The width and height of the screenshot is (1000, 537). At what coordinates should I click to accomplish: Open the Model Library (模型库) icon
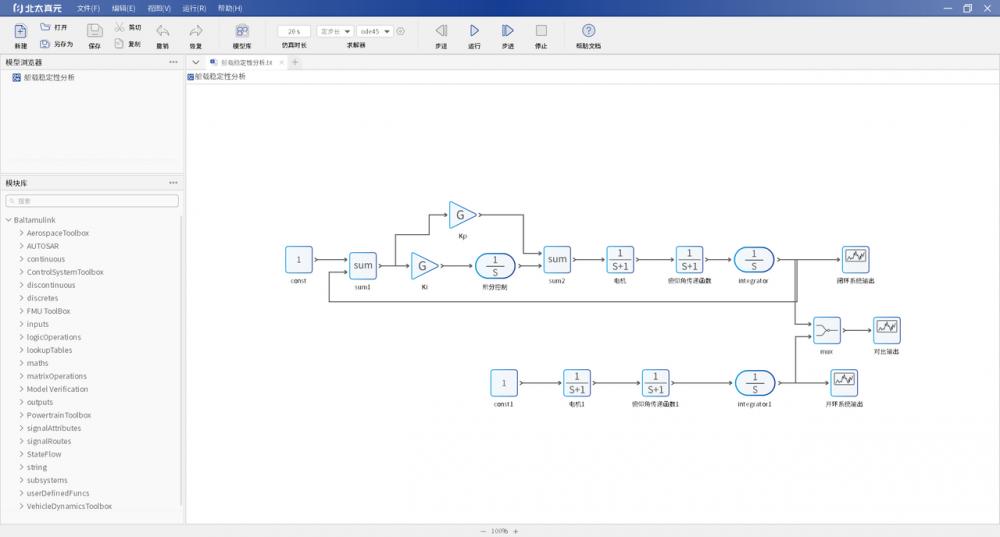click(x=242, y=32)
